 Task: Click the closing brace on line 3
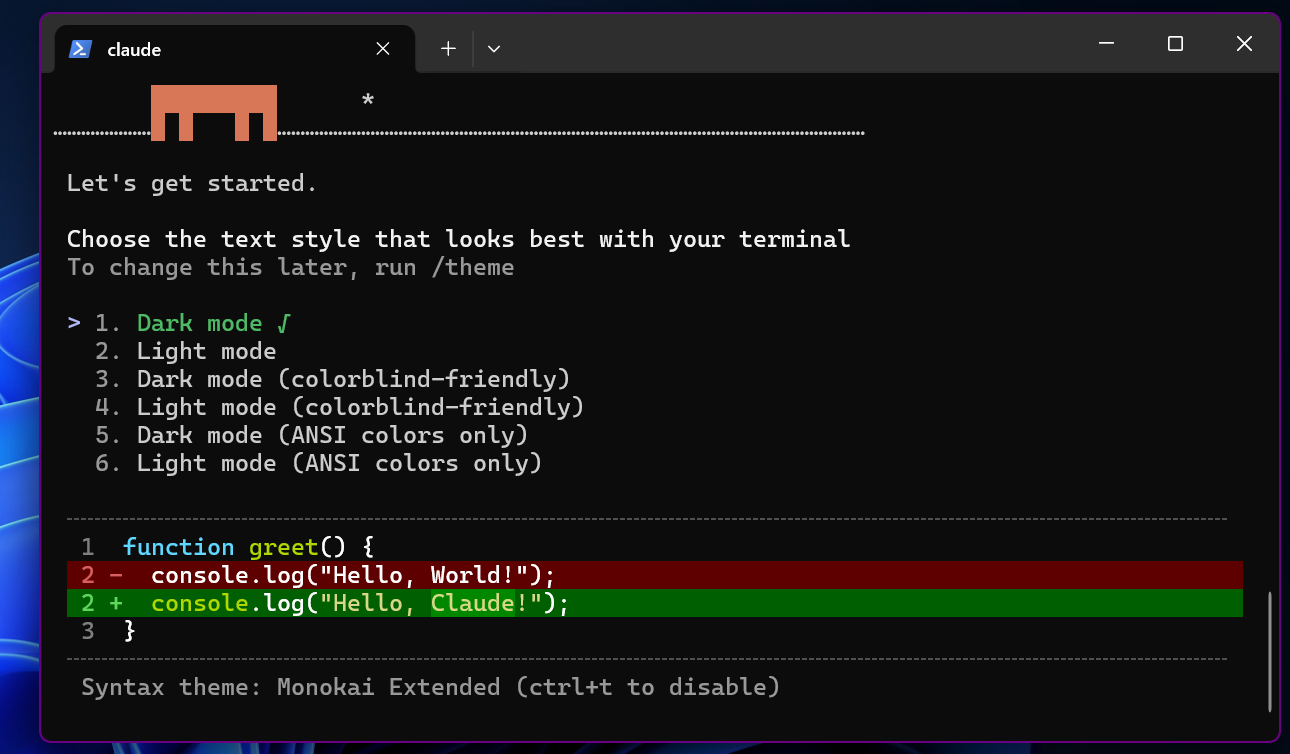tap(129, 631)
